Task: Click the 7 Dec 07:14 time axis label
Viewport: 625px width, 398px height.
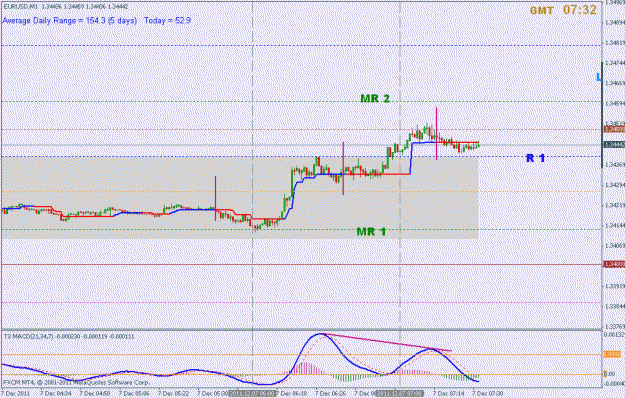Action: tap(449, 393)
